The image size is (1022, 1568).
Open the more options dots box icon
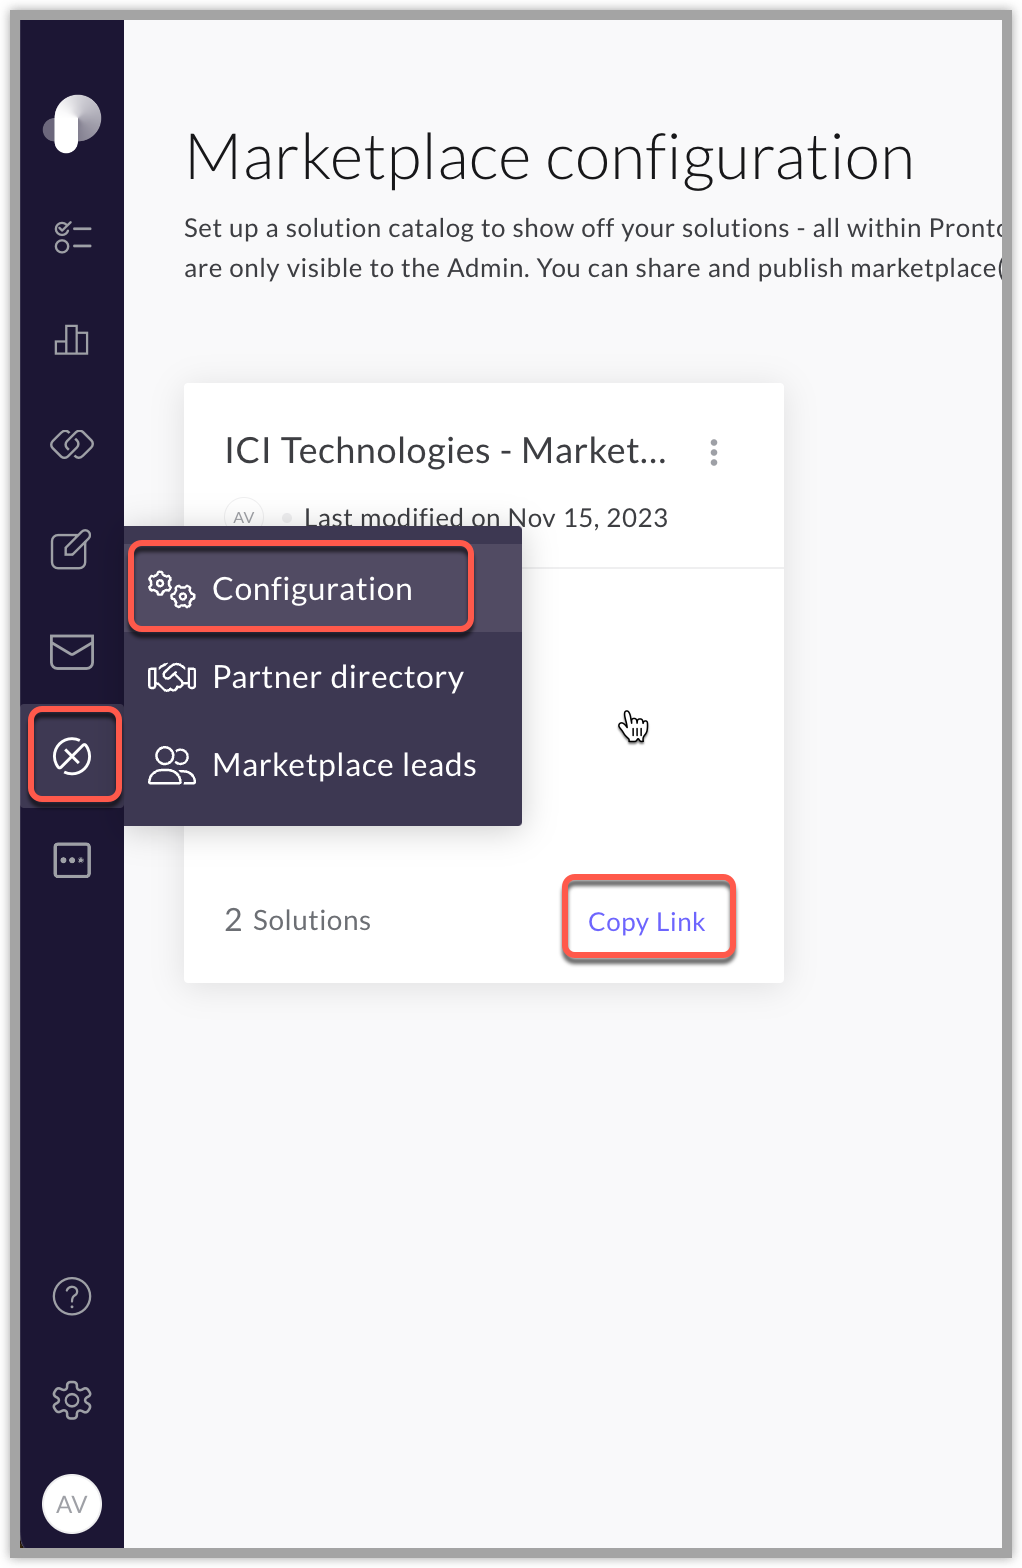(x=72, y=860)
